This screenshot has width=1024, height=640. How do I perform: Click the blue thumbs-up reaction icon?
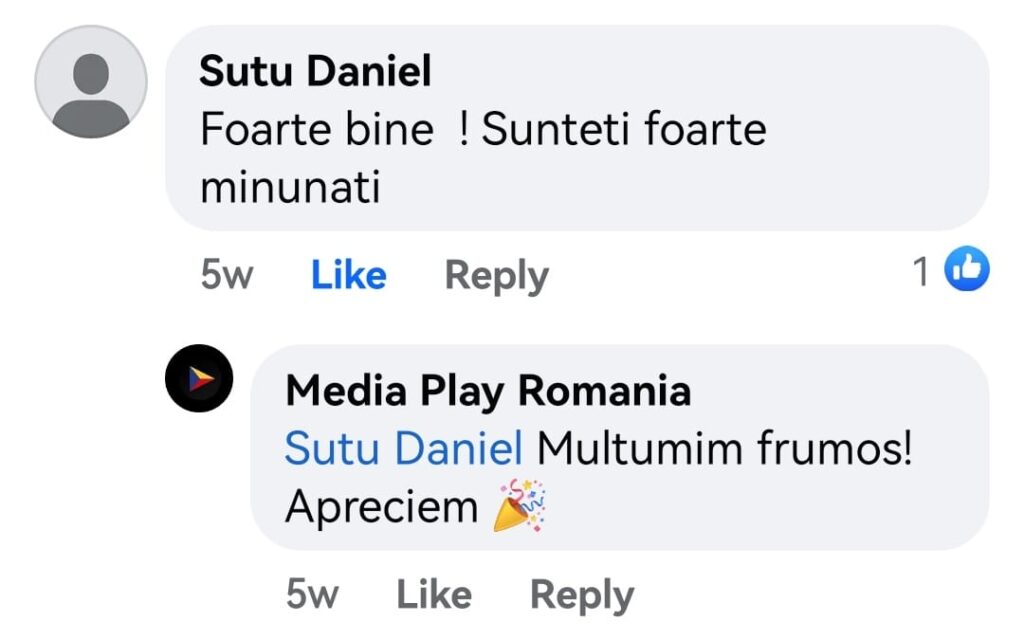point(967,270)
